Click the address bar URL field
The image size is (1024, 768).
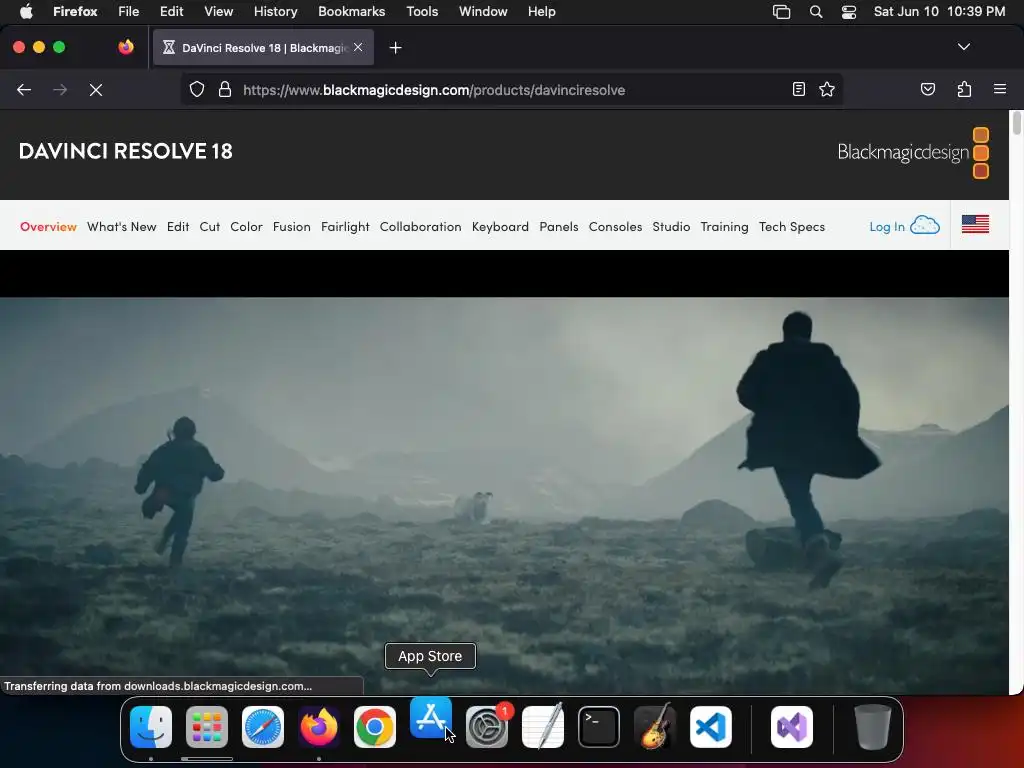click(x=511, y=90)
